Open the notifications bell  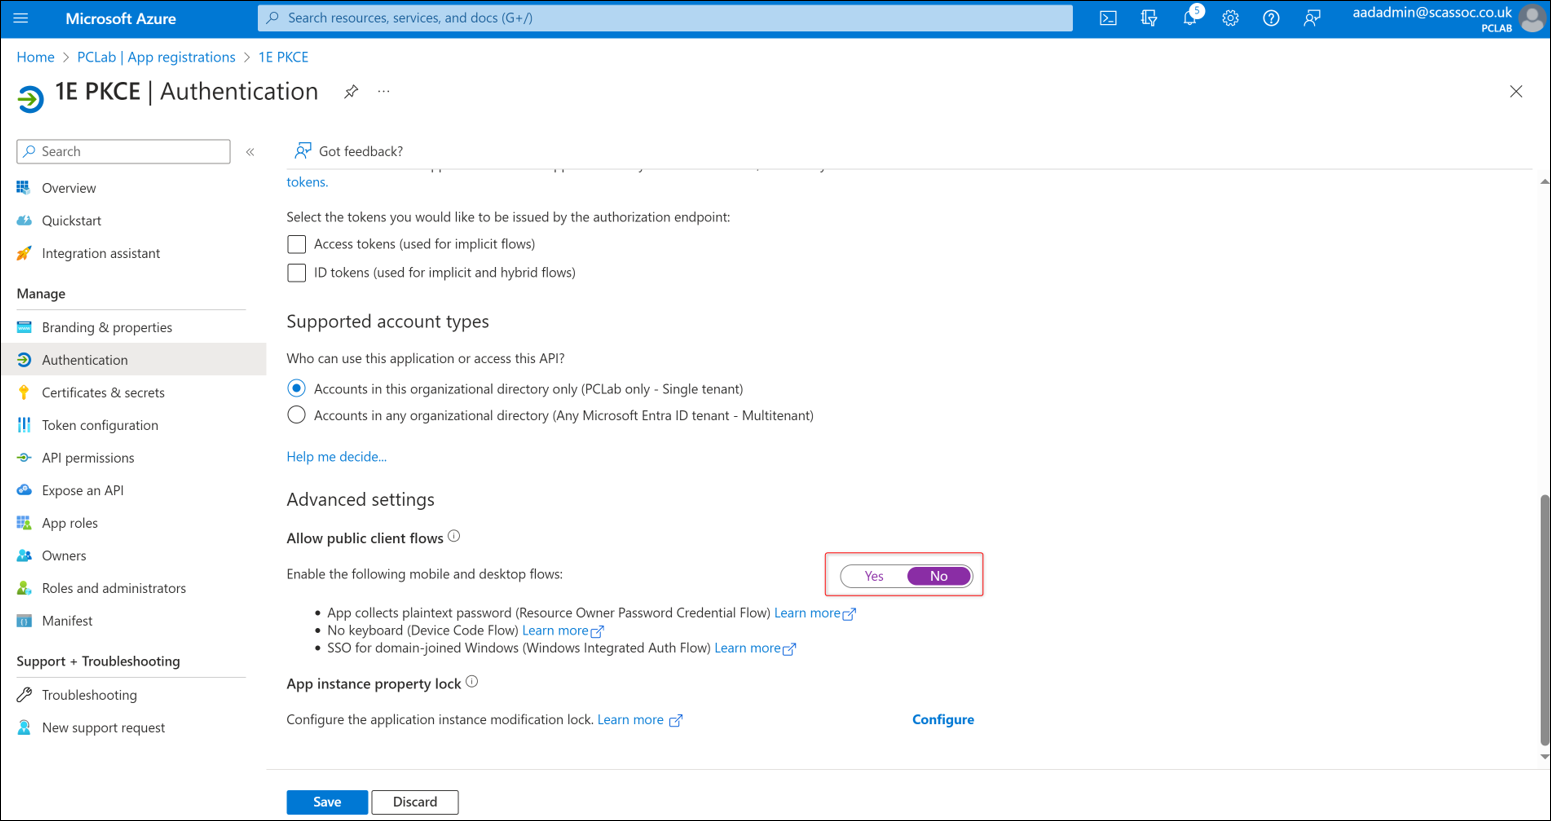coord(1189,18)
